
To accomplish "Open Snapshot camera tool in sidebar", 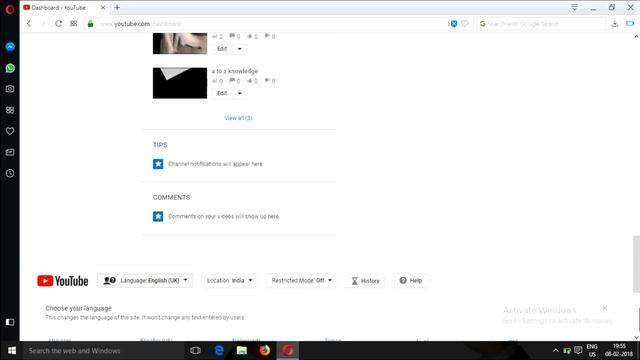I will (x=10, y=89).
